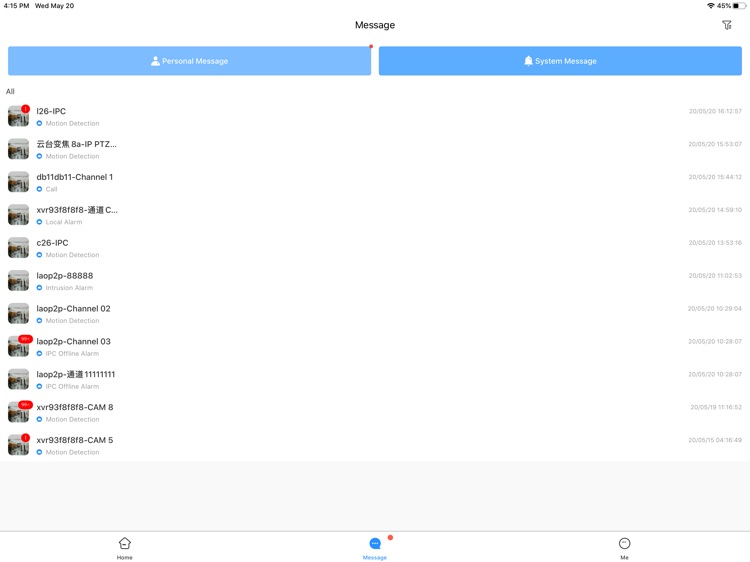This screenshot has width=750, height=562.
Task: Click timestamp 20/05/20 14:59:10
Action: 715,210
